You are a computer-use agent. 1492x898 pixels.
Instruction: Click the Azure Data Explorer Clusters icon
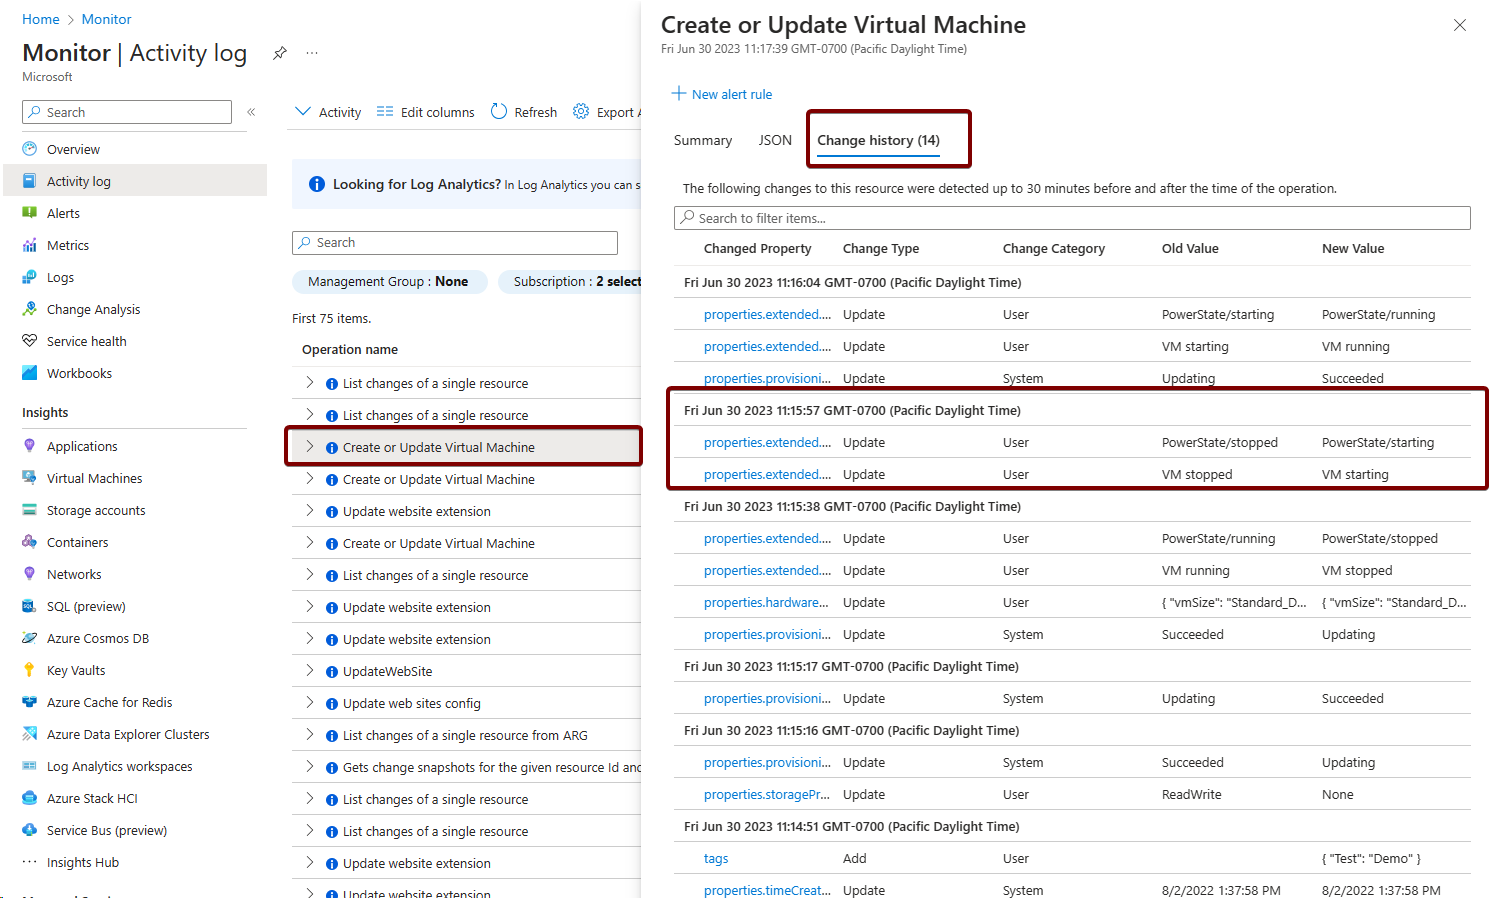(30, 734)
